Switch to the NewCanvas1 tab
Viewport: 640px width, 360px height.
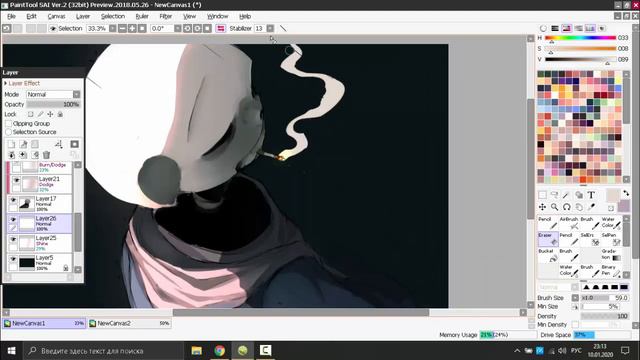coord(44,323)
